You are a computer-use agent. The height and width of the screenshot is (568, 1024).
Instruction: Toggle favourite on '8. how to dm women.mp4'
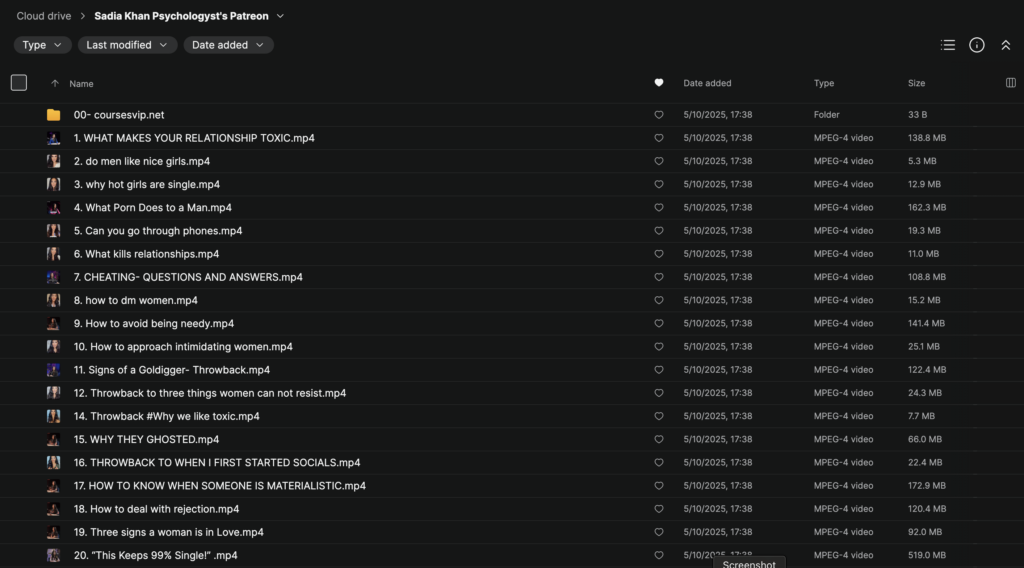click(658, 301)
